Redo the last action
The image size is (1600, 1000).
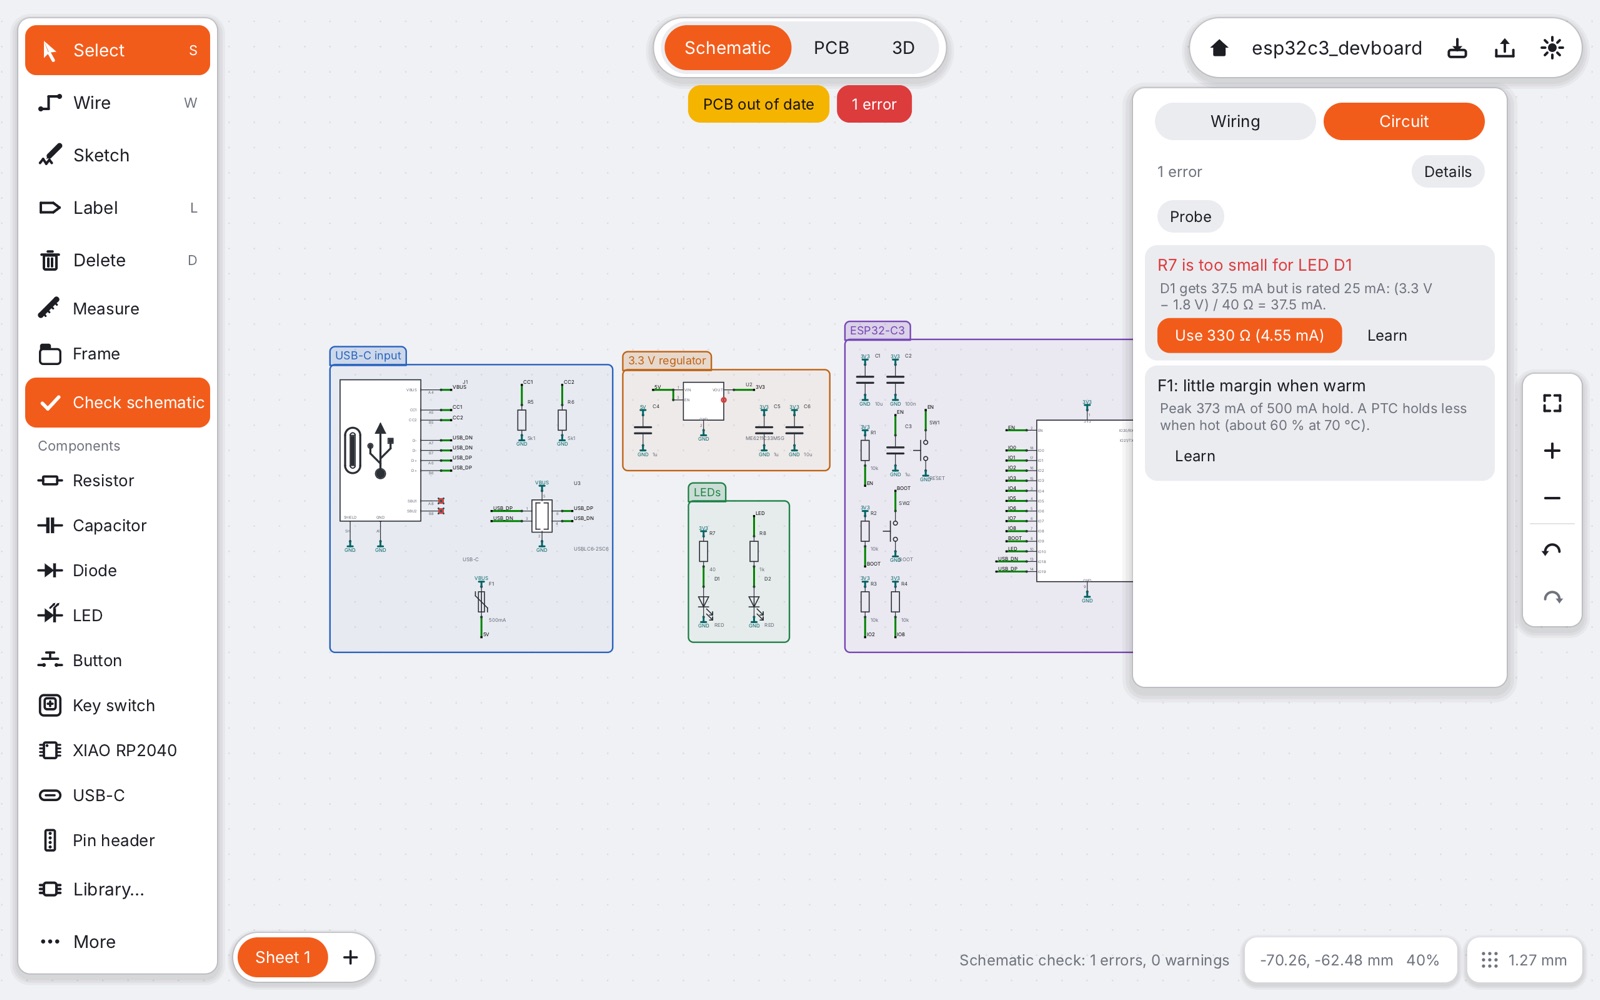click(x=1552, y=598)
